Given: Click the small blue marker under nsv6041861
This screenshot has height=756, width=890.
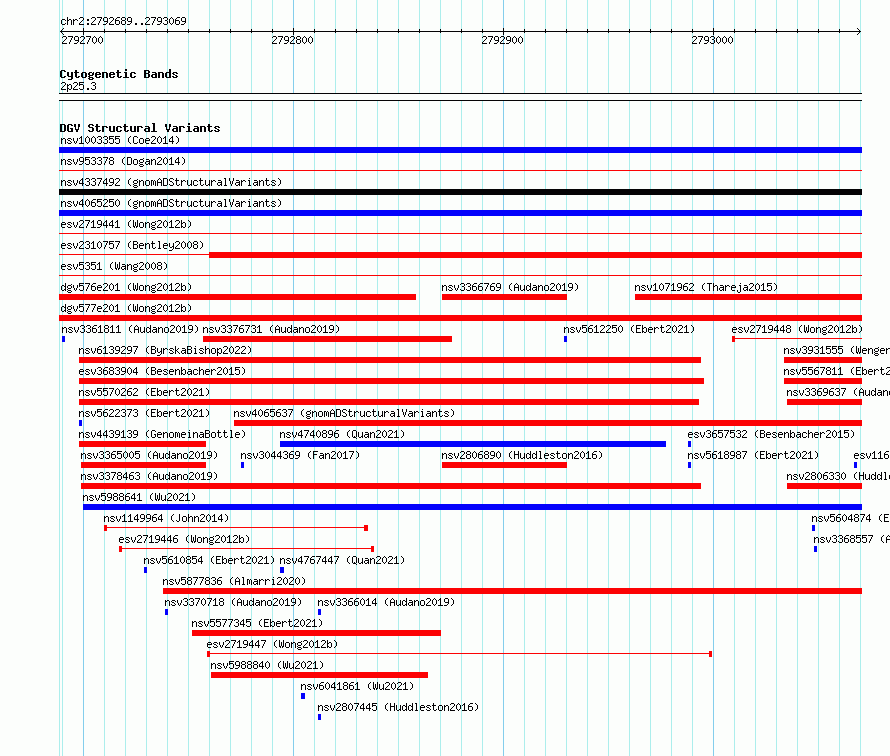Looking at the screenshot, I should pos(303,696).
